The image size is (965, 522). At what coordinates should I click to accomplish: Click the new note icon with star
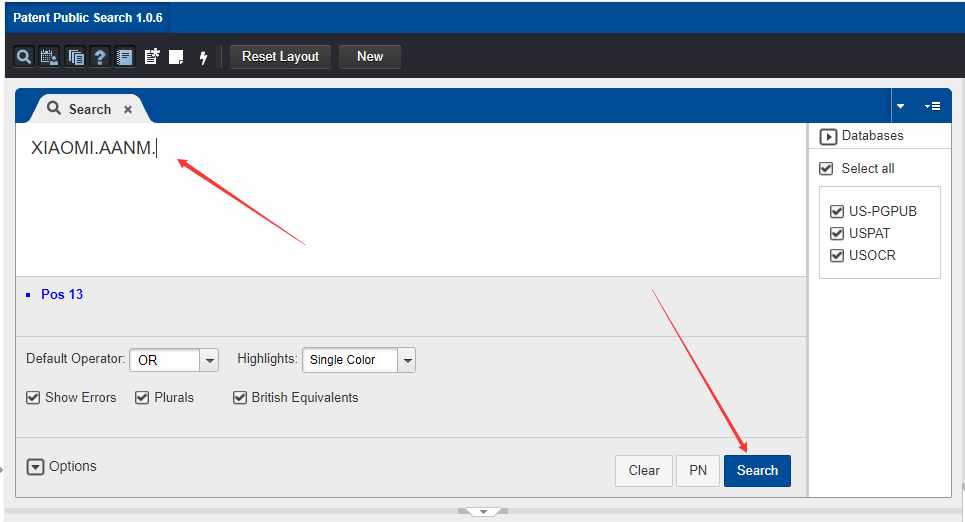point(151,57)
